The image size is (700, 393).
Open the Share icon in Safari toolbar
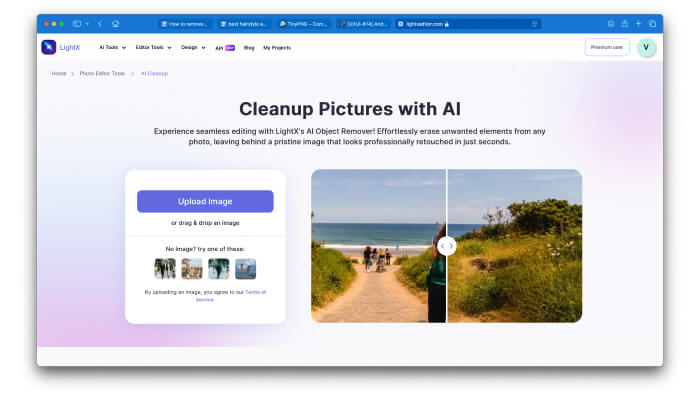coord(625,24)
